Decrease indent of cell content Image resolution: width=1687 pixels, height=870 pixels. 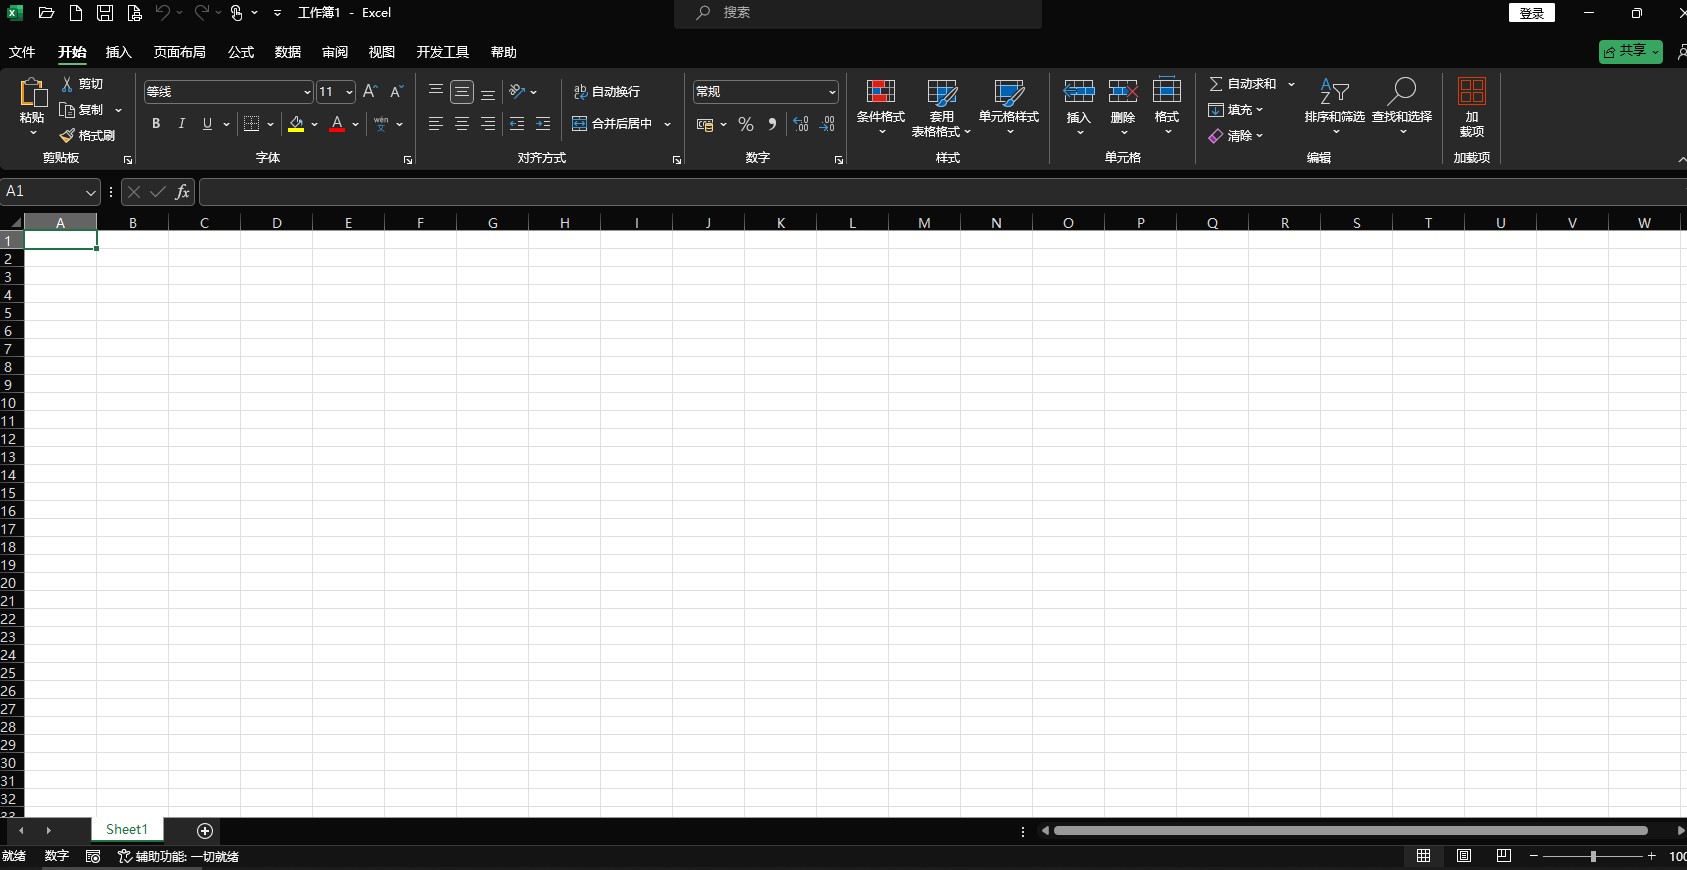(x=517, y=124)
